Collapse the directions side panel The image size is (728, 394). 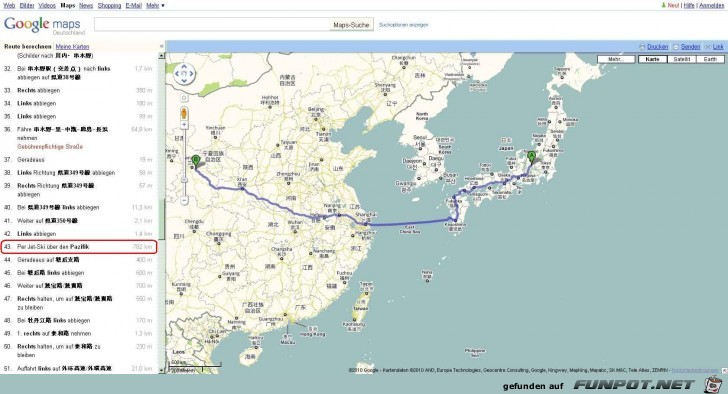click(162, 46)
